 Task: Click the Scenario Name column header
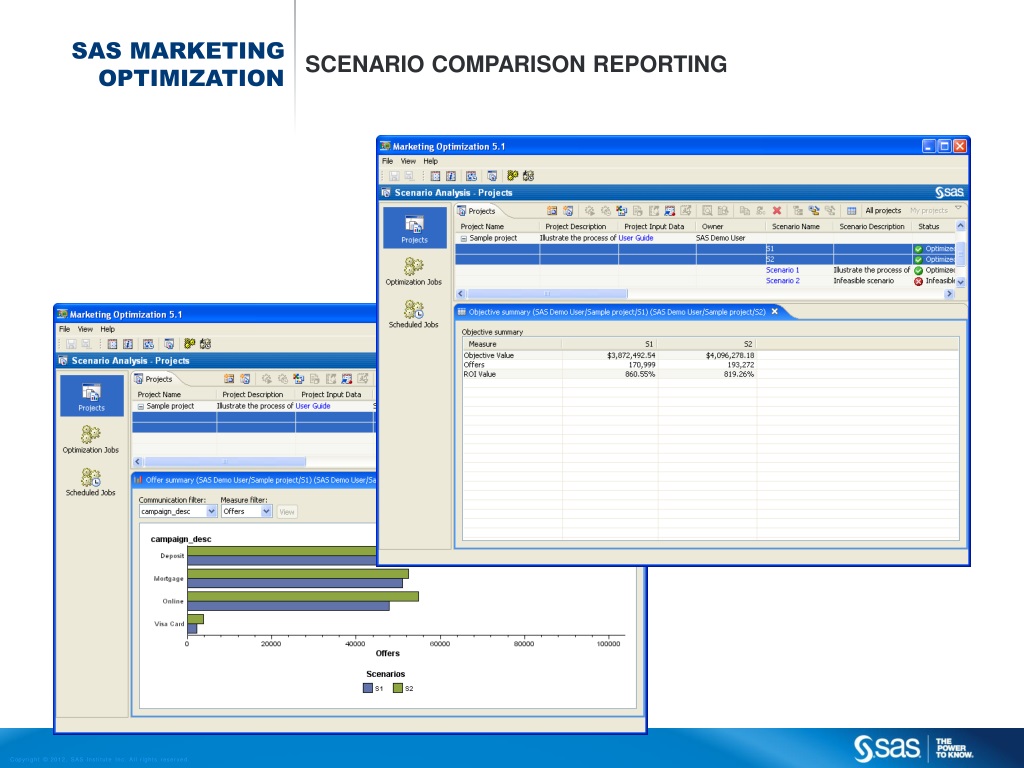tap(799, 227)
